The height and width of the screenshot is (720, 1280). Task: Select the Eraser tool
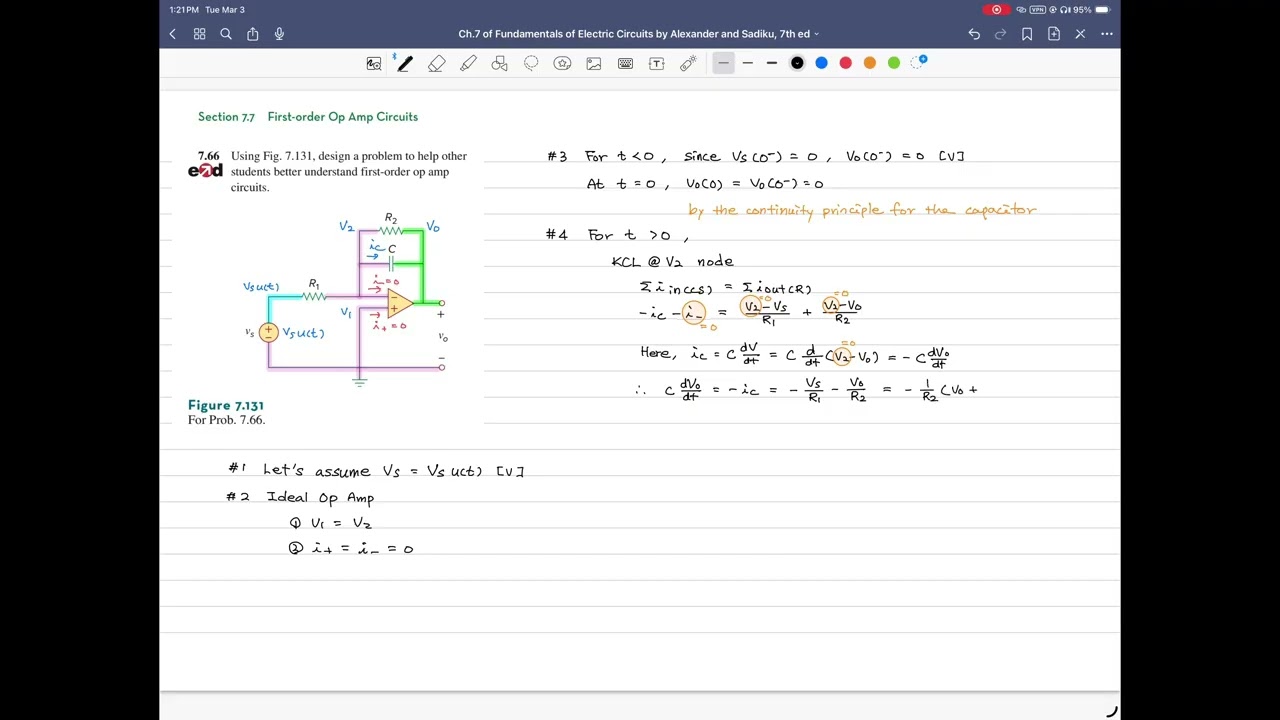(437, 63)
